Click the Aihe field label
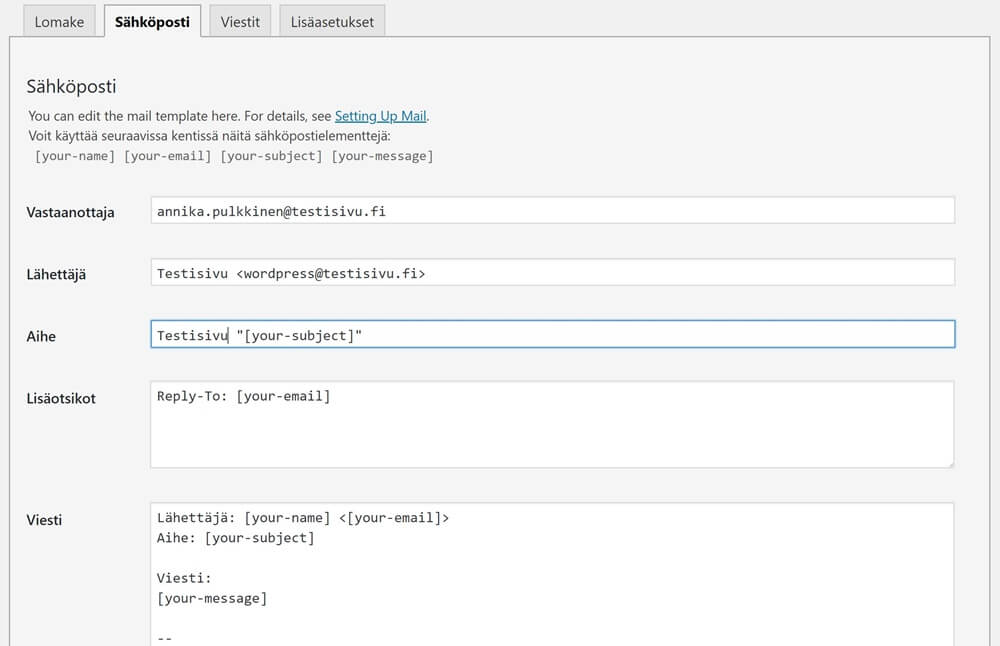This screenshot has width=1000, height=646. coord(41,336)
